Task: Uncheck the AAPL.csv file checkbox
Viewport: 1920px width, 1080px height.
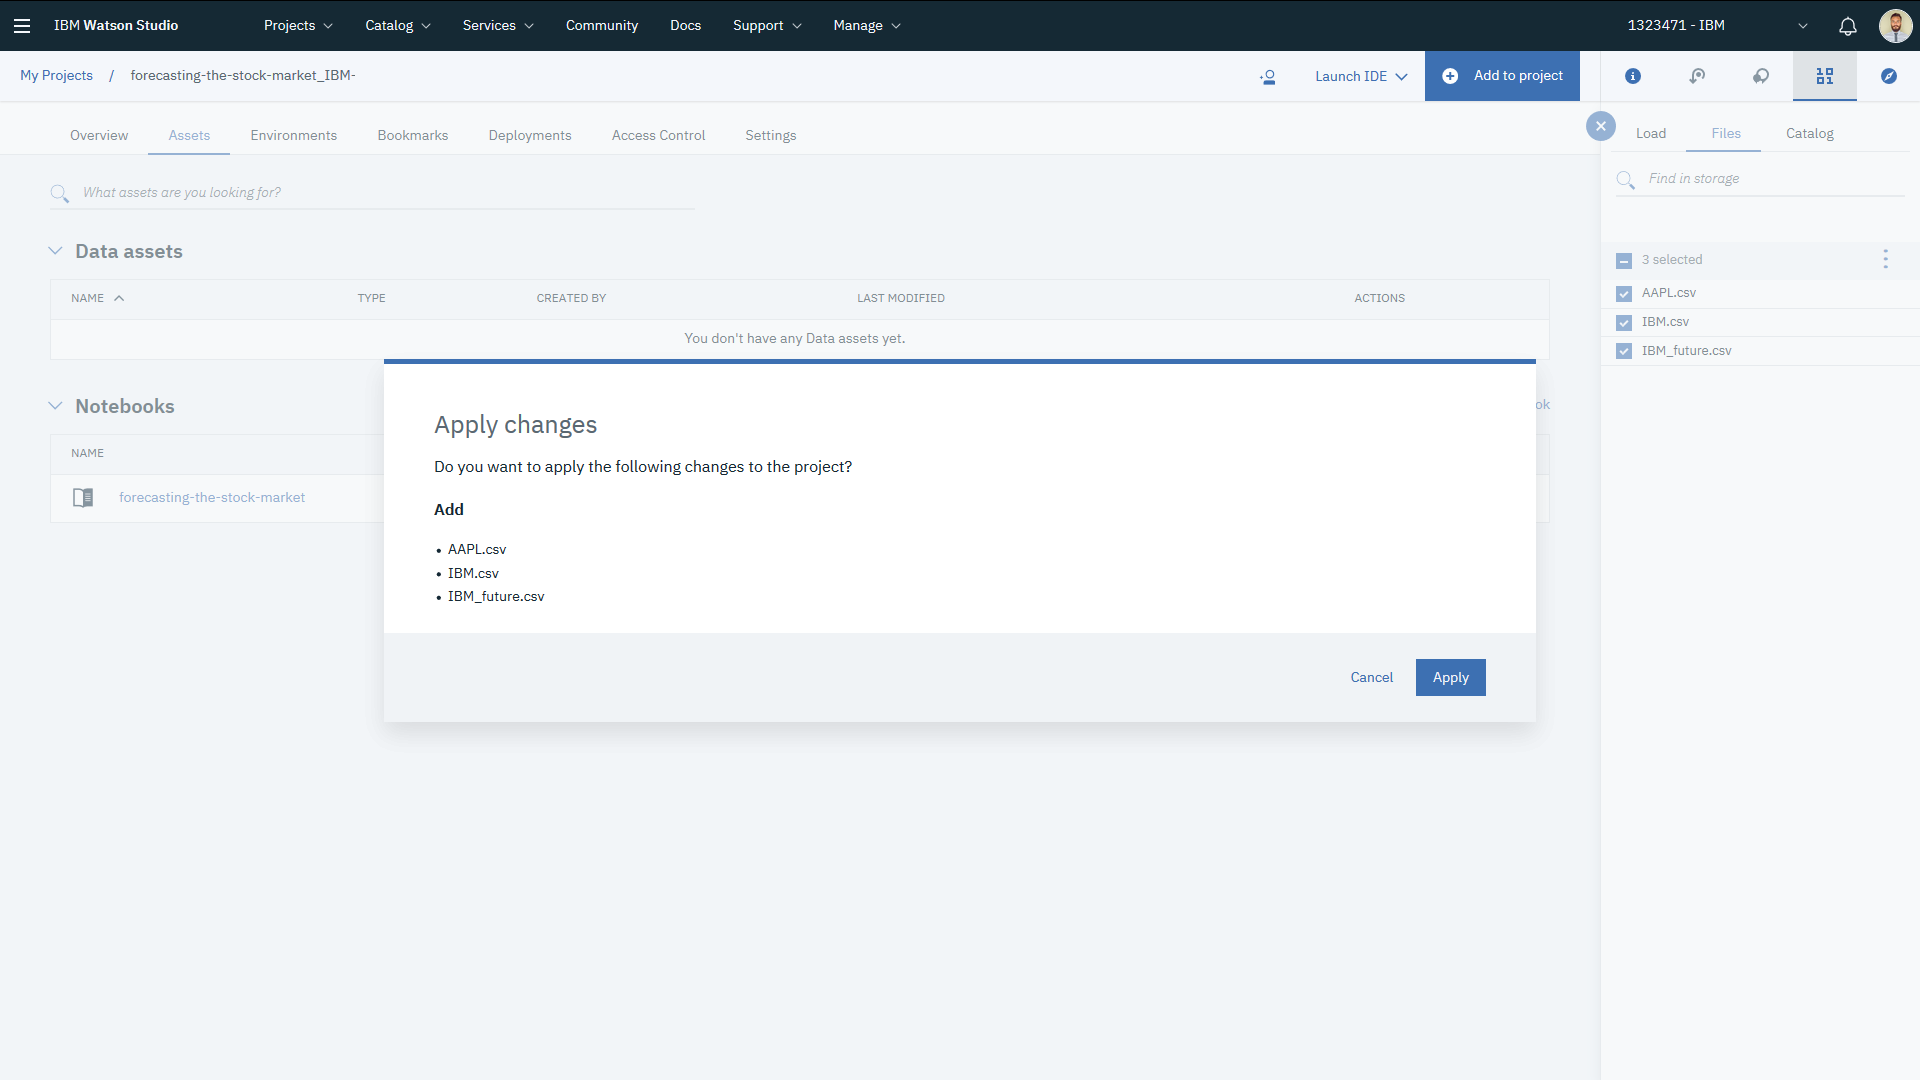Action: 1624,294
